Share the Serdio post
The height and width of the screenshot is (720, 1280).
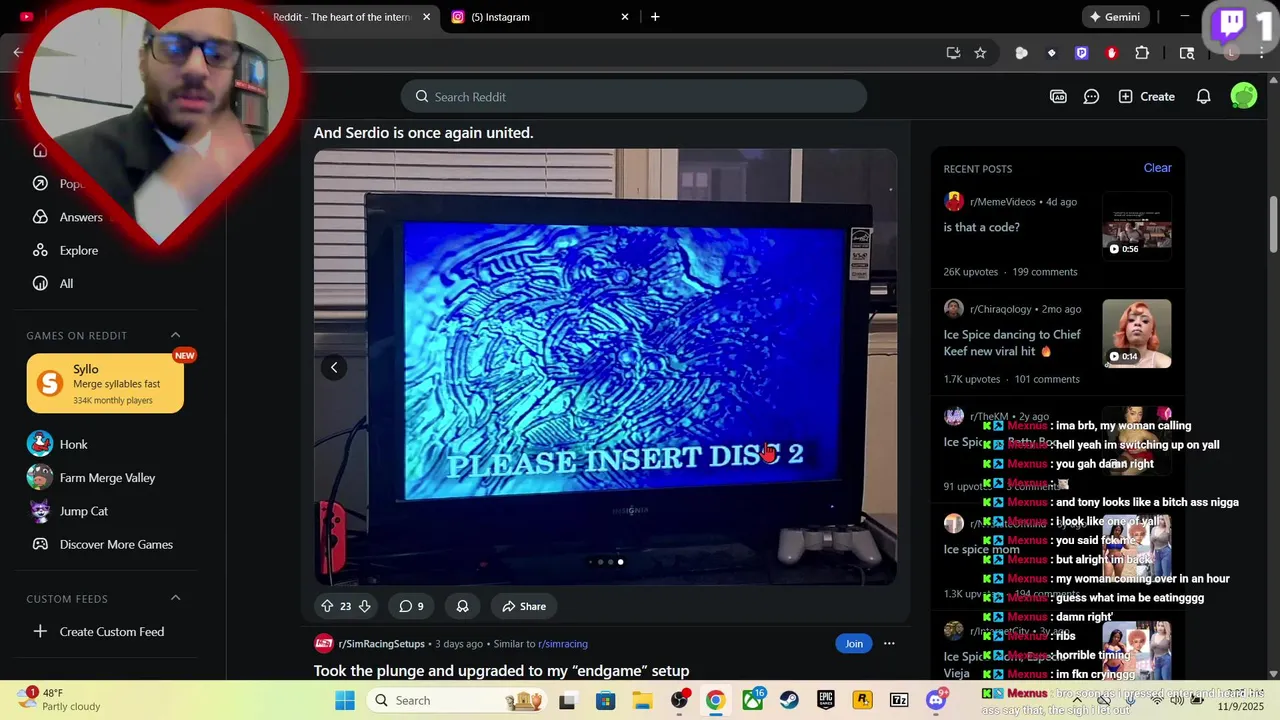click(524, 606)
